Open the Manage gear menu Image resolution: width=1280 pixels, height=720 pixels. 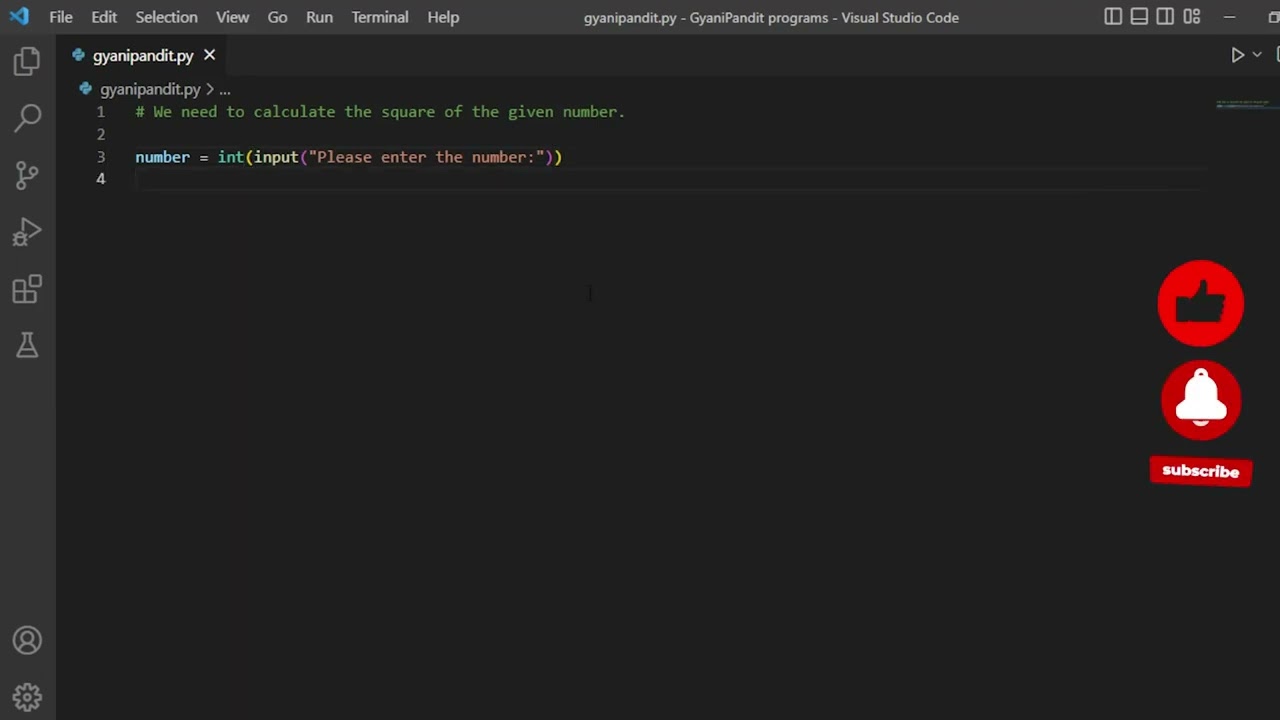coord(27,697)
